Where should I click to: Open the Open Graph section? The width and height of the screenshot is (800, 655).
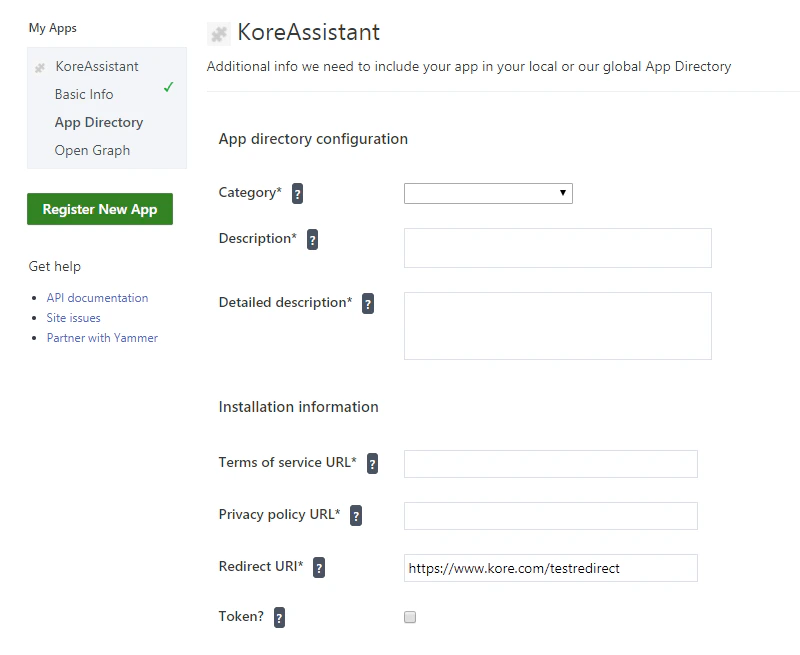(x=92, y=150)
